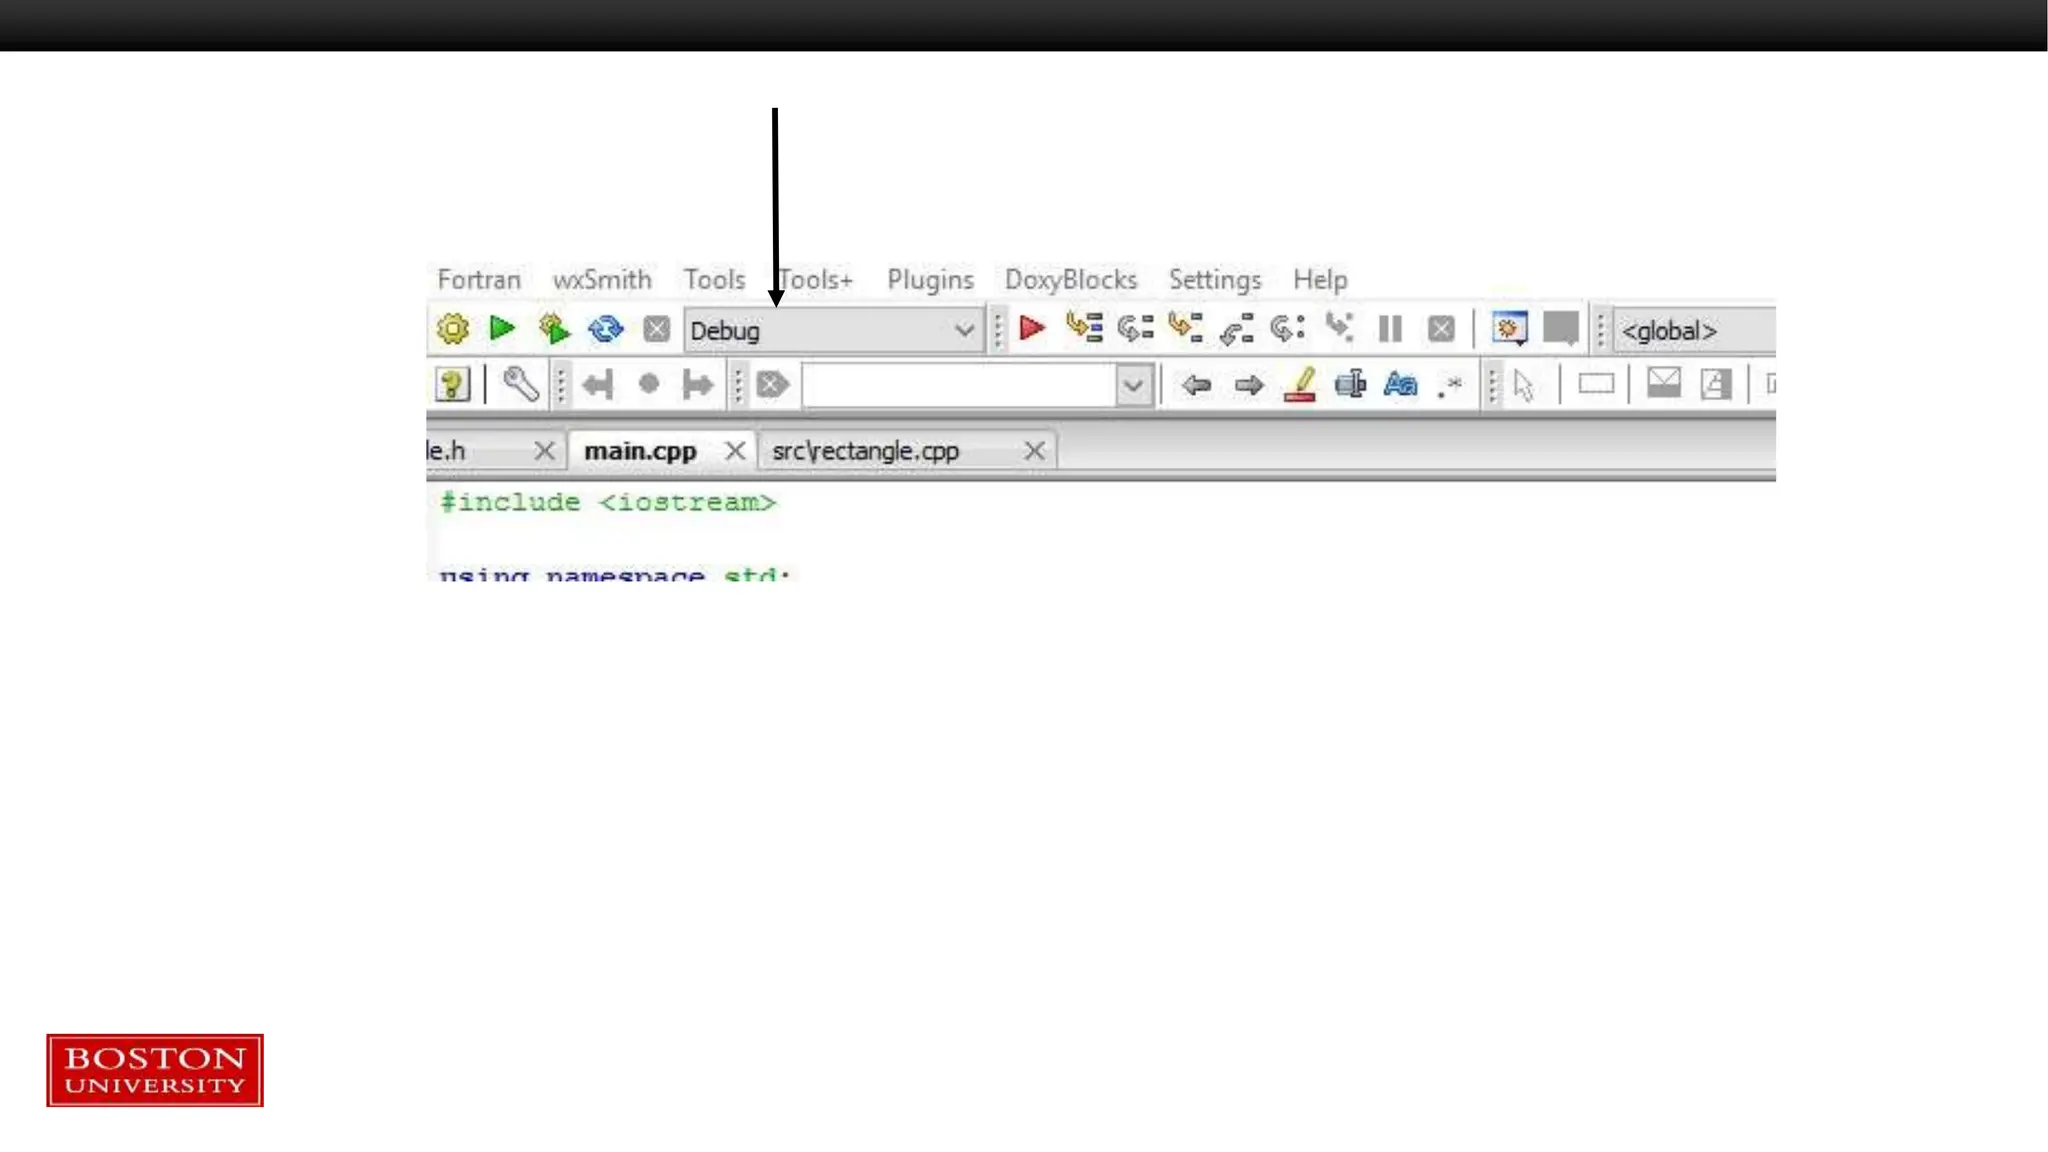
Task: Toggle the match case Aa option
Action: tap(1400, 385)
